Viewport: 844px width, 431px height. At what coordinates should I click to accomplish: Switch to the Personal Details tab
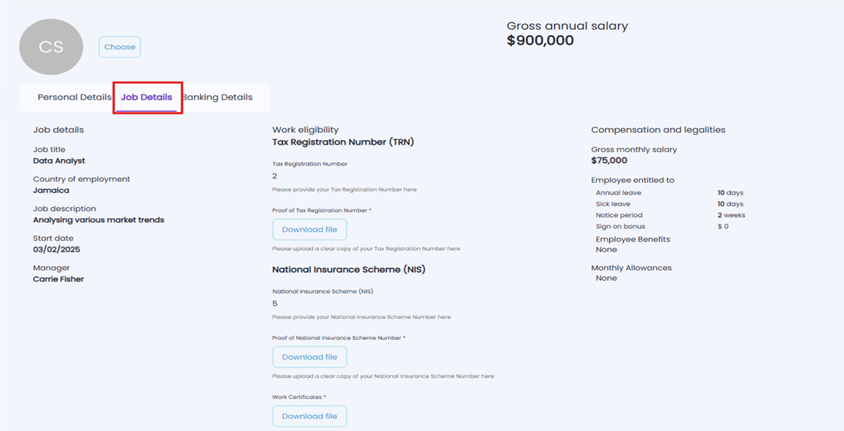(x=74, y=97)
